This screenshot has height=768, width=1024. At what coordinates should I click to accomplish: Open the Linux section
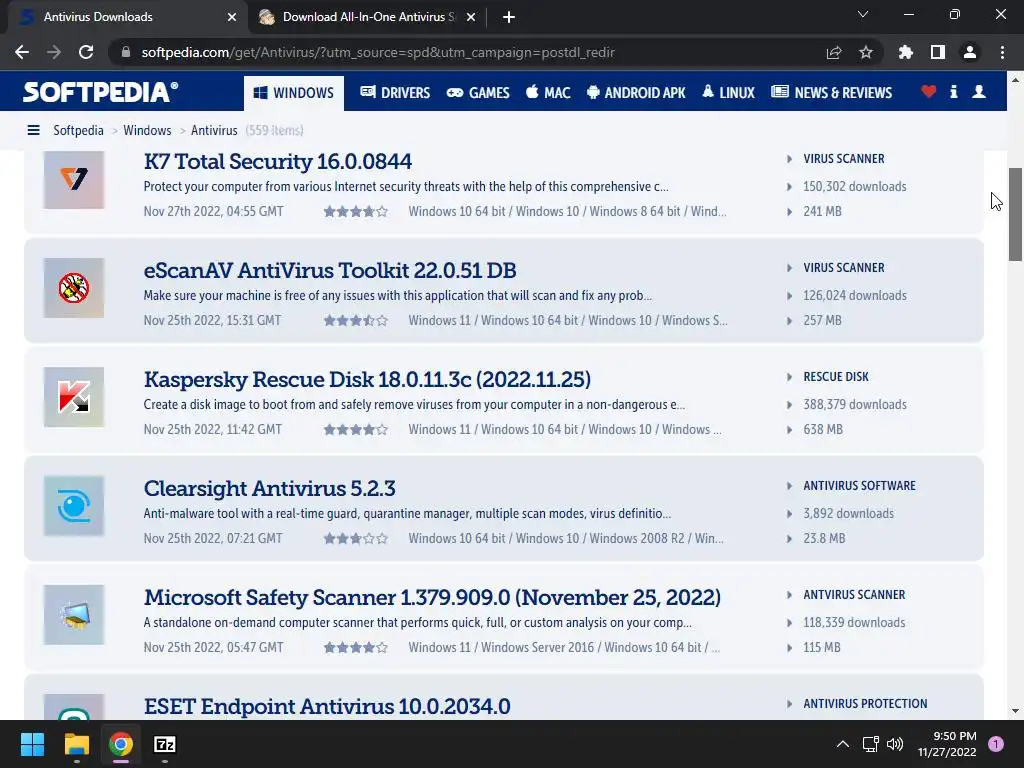(x=728, y=93)
